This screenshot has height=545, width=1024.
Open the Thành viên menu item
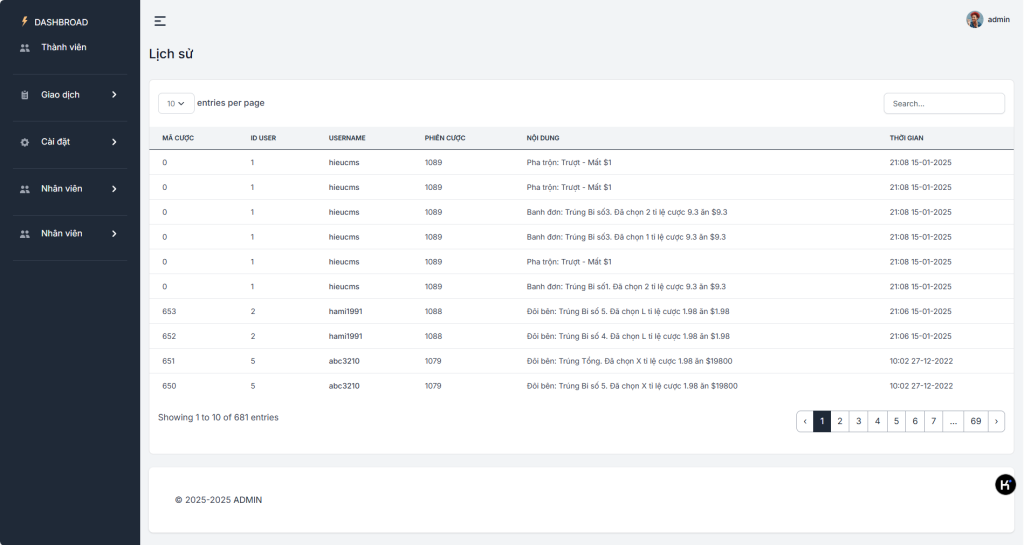point(64,47)
